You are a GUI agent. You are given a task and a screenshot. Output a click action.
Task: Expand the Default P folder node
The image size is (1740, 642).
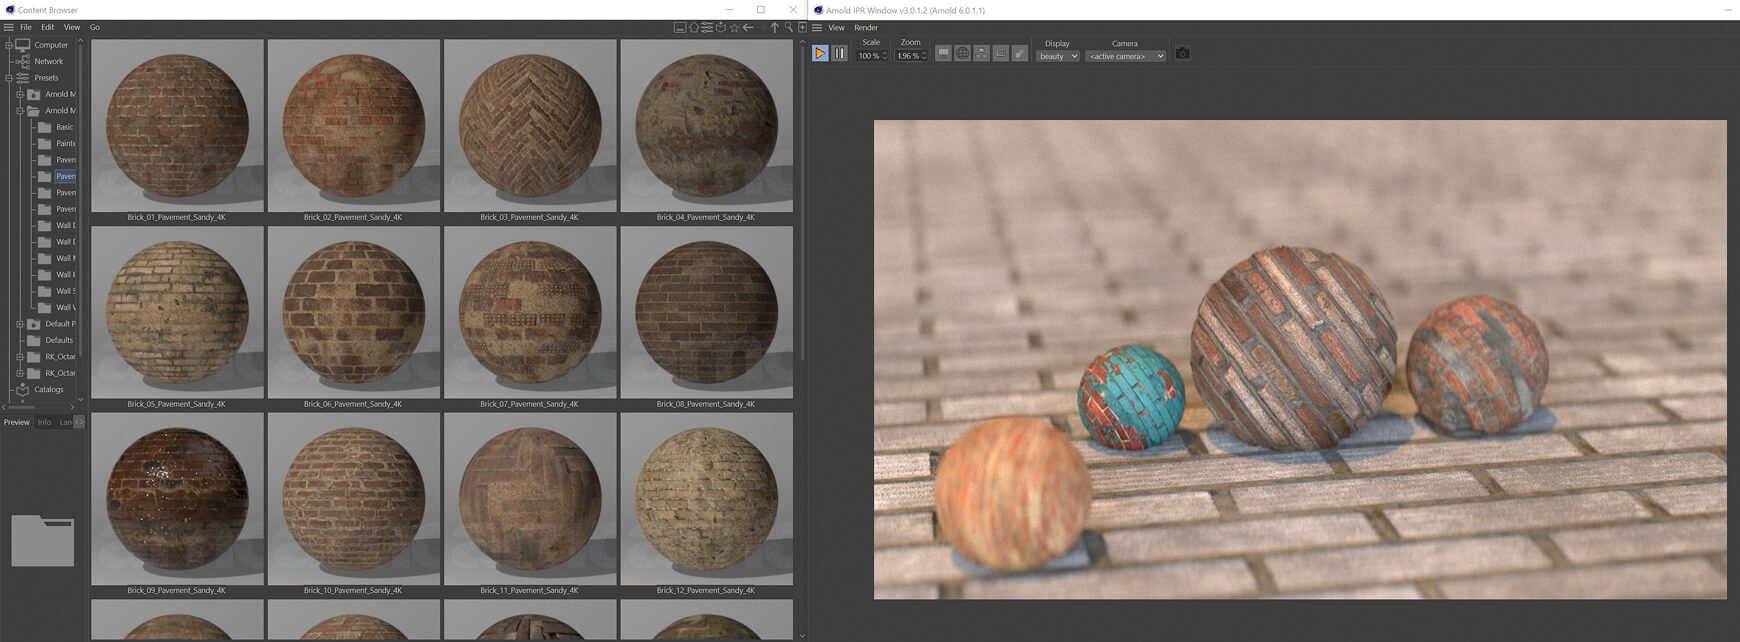pyautogui.click(x=20, y=324)
